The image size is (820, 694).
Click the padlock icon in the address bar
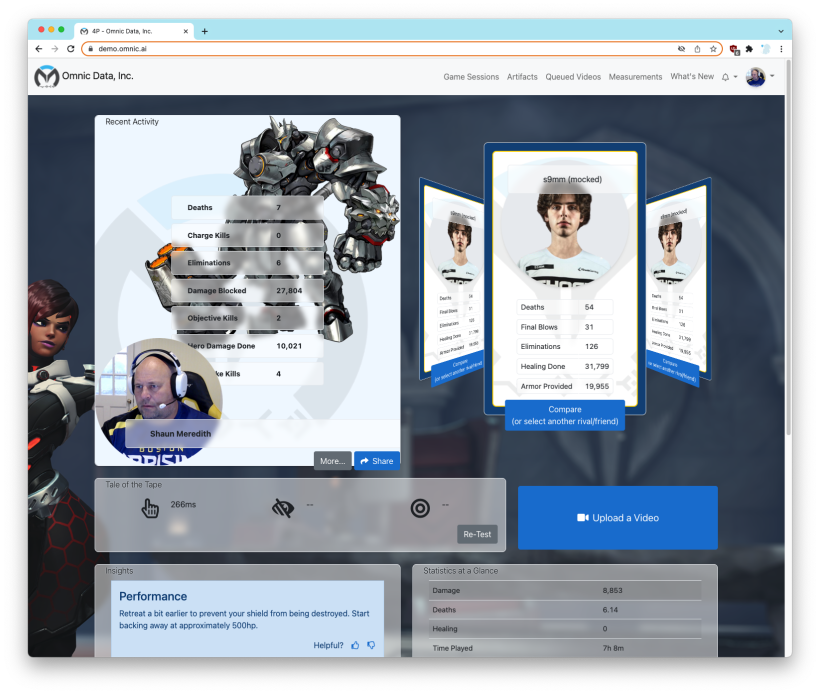point(90,49)
